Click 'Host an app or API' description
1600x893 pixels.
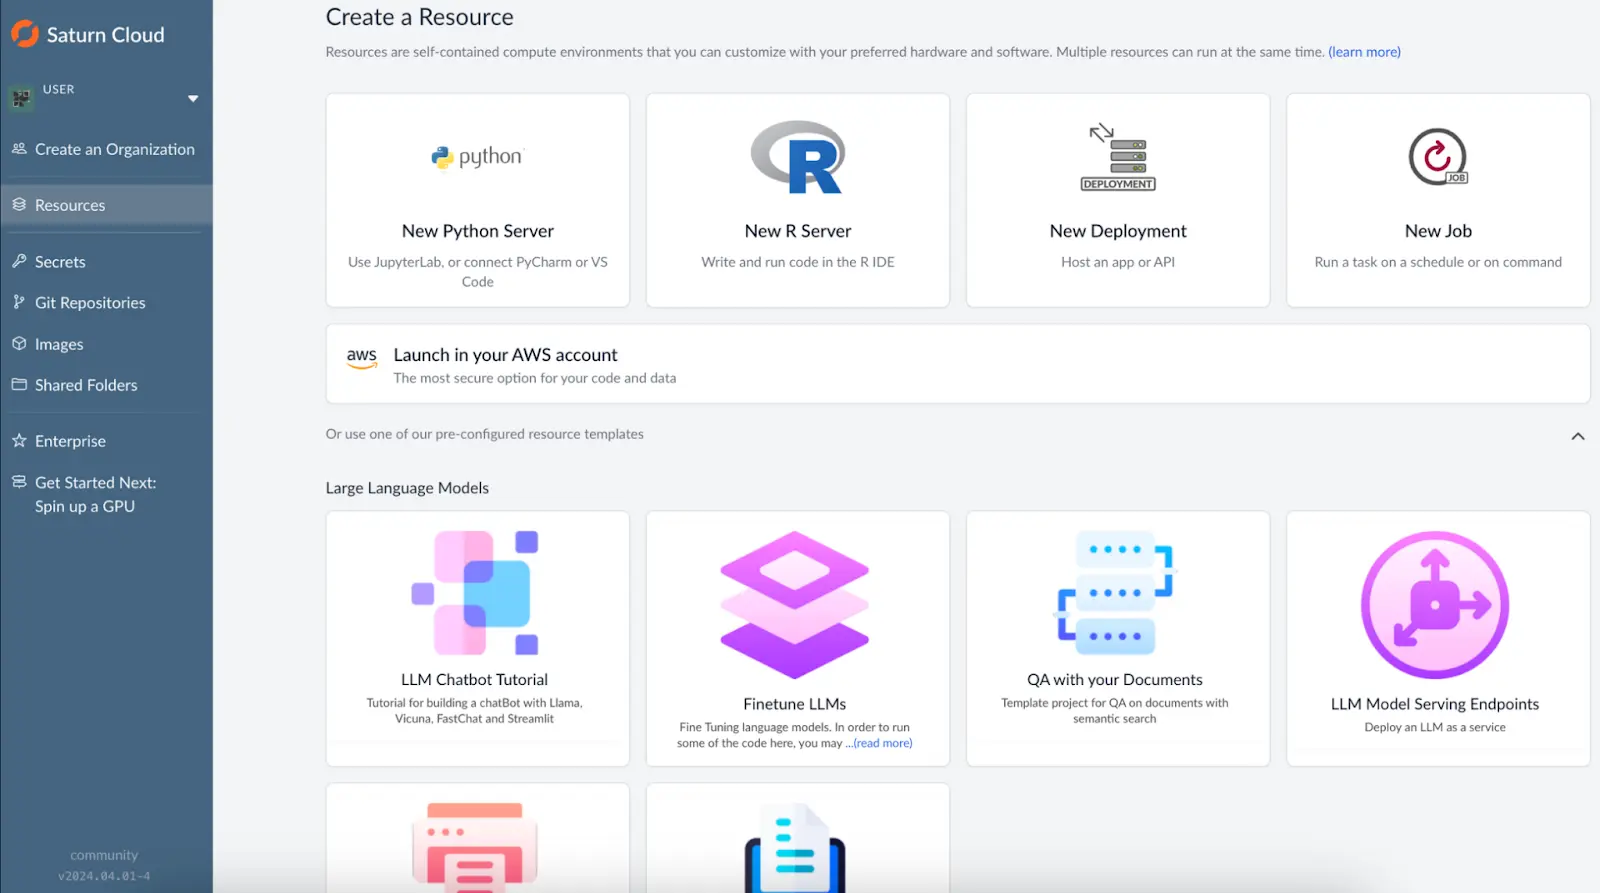[1118, 262]
